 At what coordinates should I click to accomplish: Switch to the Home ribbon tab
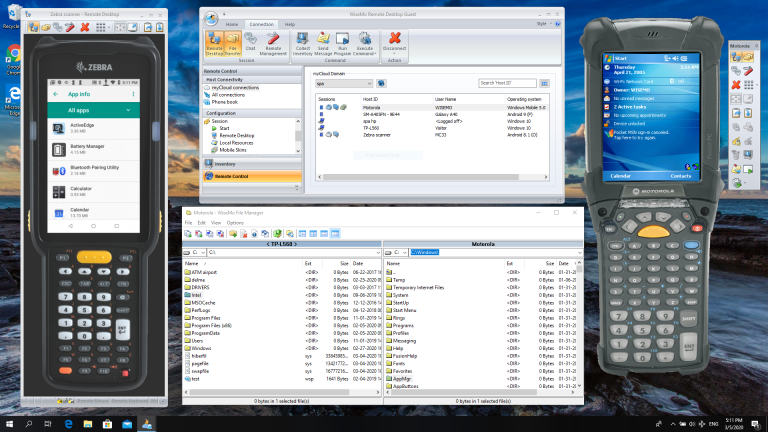pyautogui.click(x=231, y=22)
